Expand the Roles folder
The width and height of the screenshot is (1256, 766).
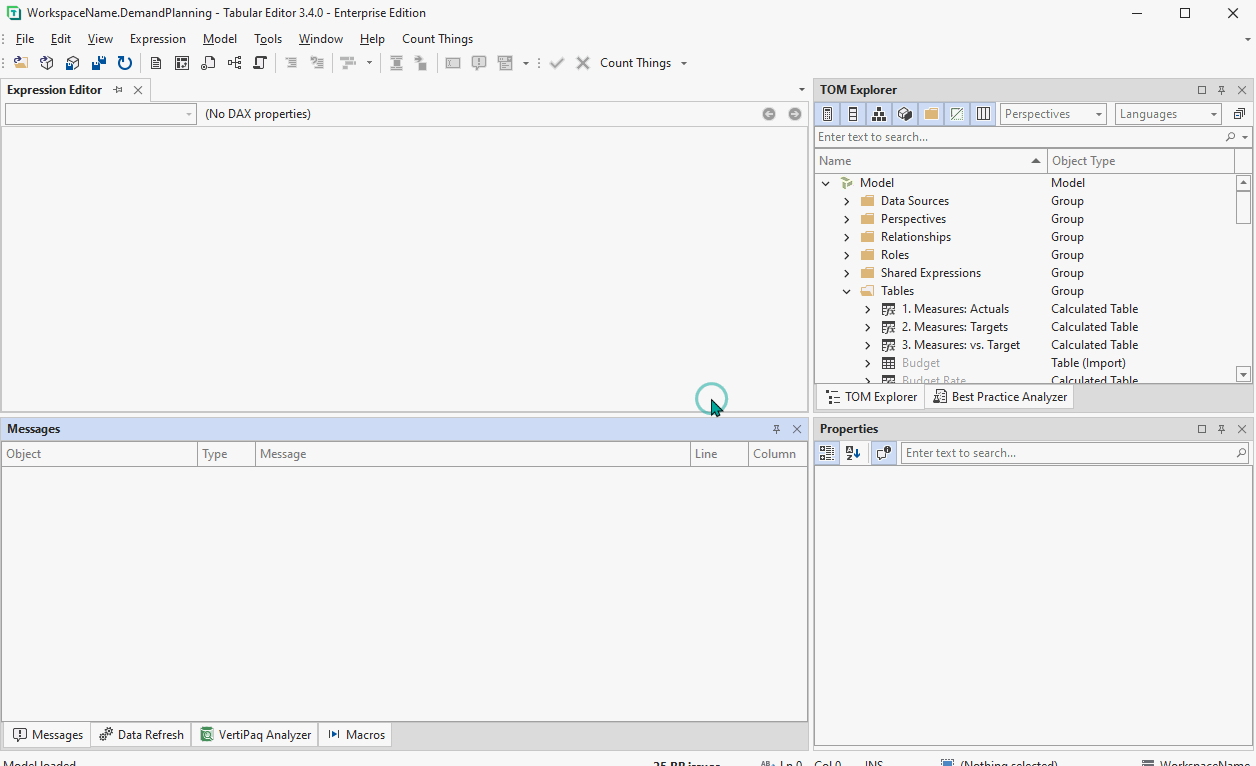(847, 255)
